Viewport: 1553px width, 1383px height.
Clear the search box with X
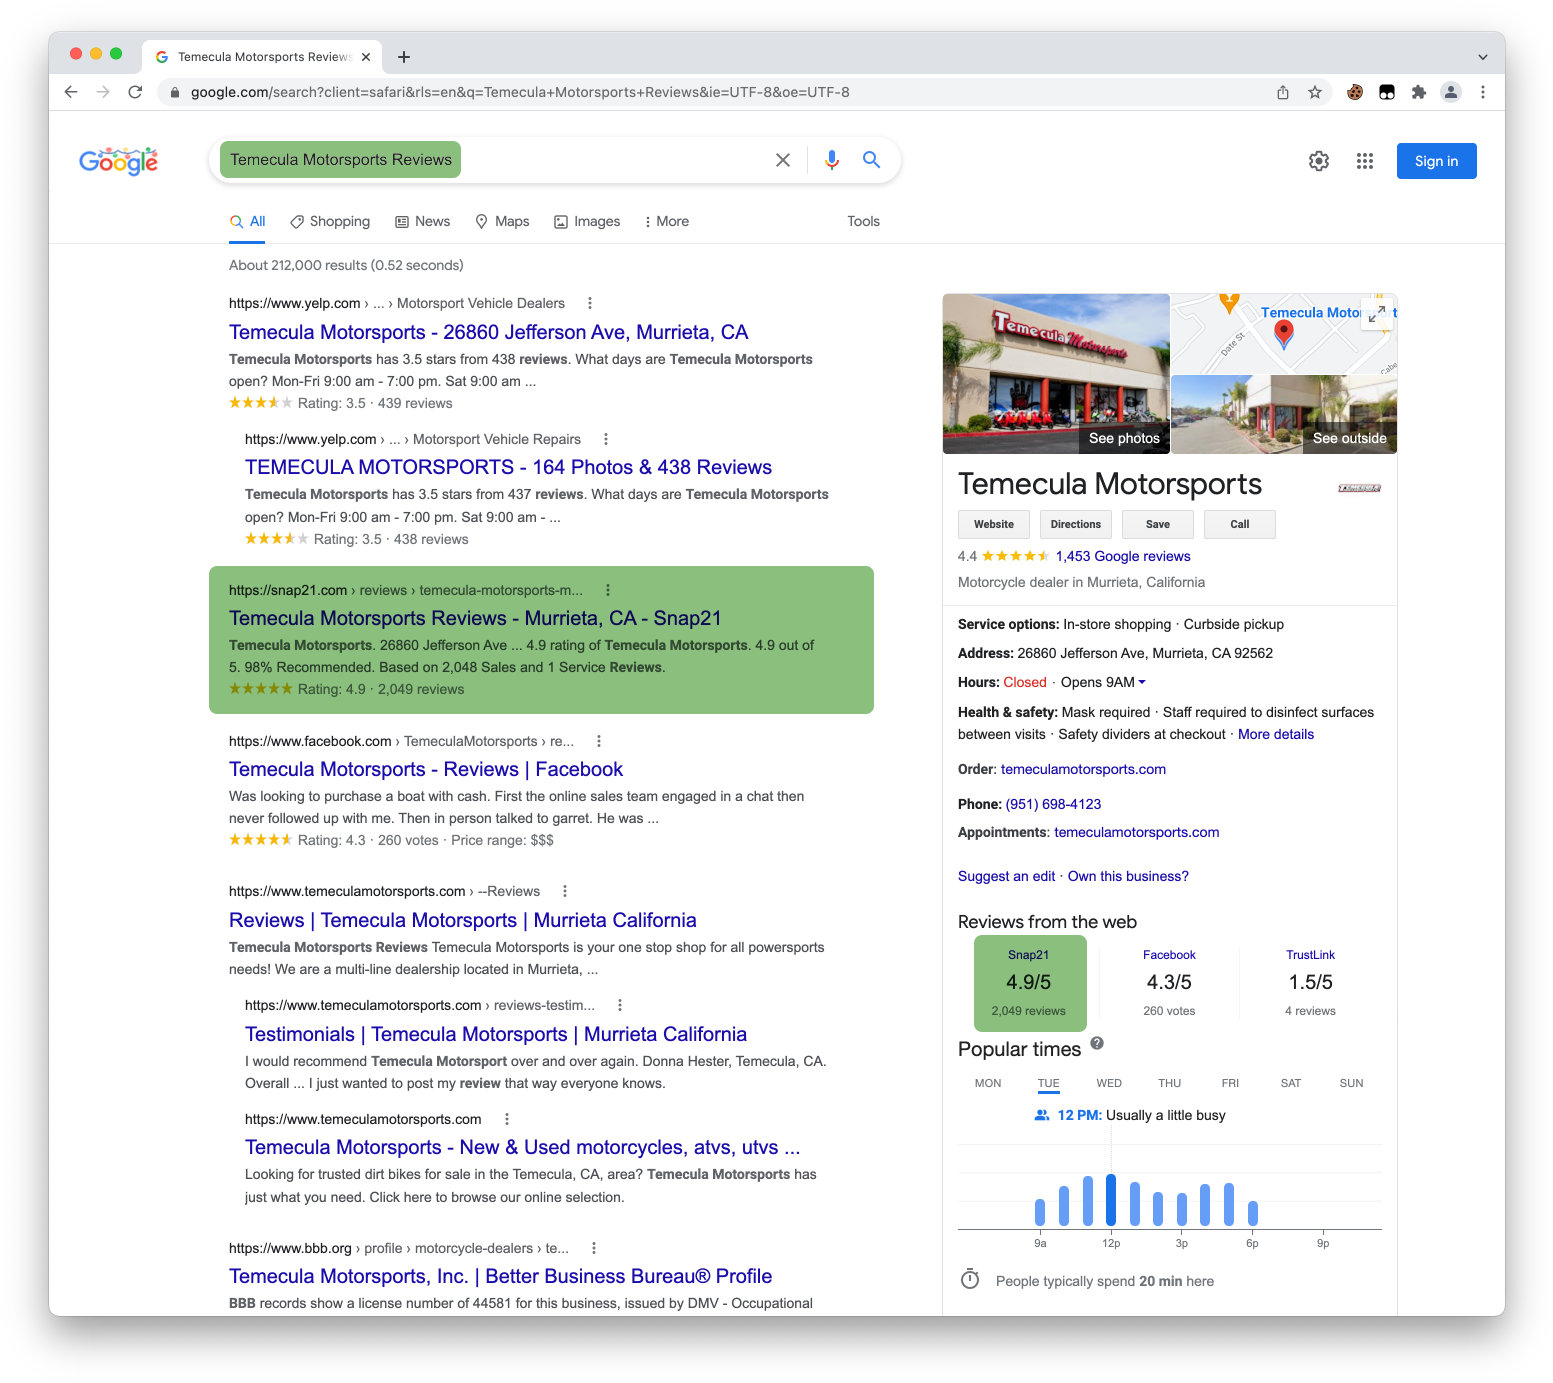click(x=783, y=160)
